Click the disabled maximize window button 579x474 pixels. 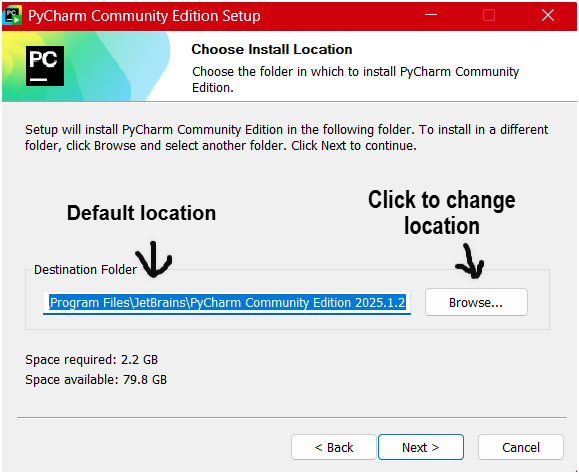click(x=489, y=15)
